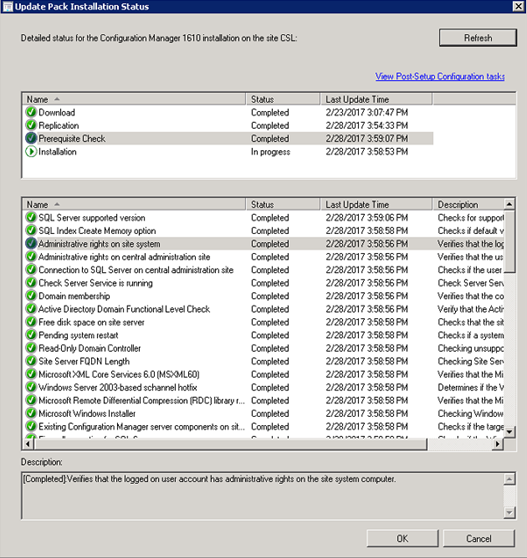
Task: Click the check icon for Administrative rights on site system
Action: tap(31, 244)
